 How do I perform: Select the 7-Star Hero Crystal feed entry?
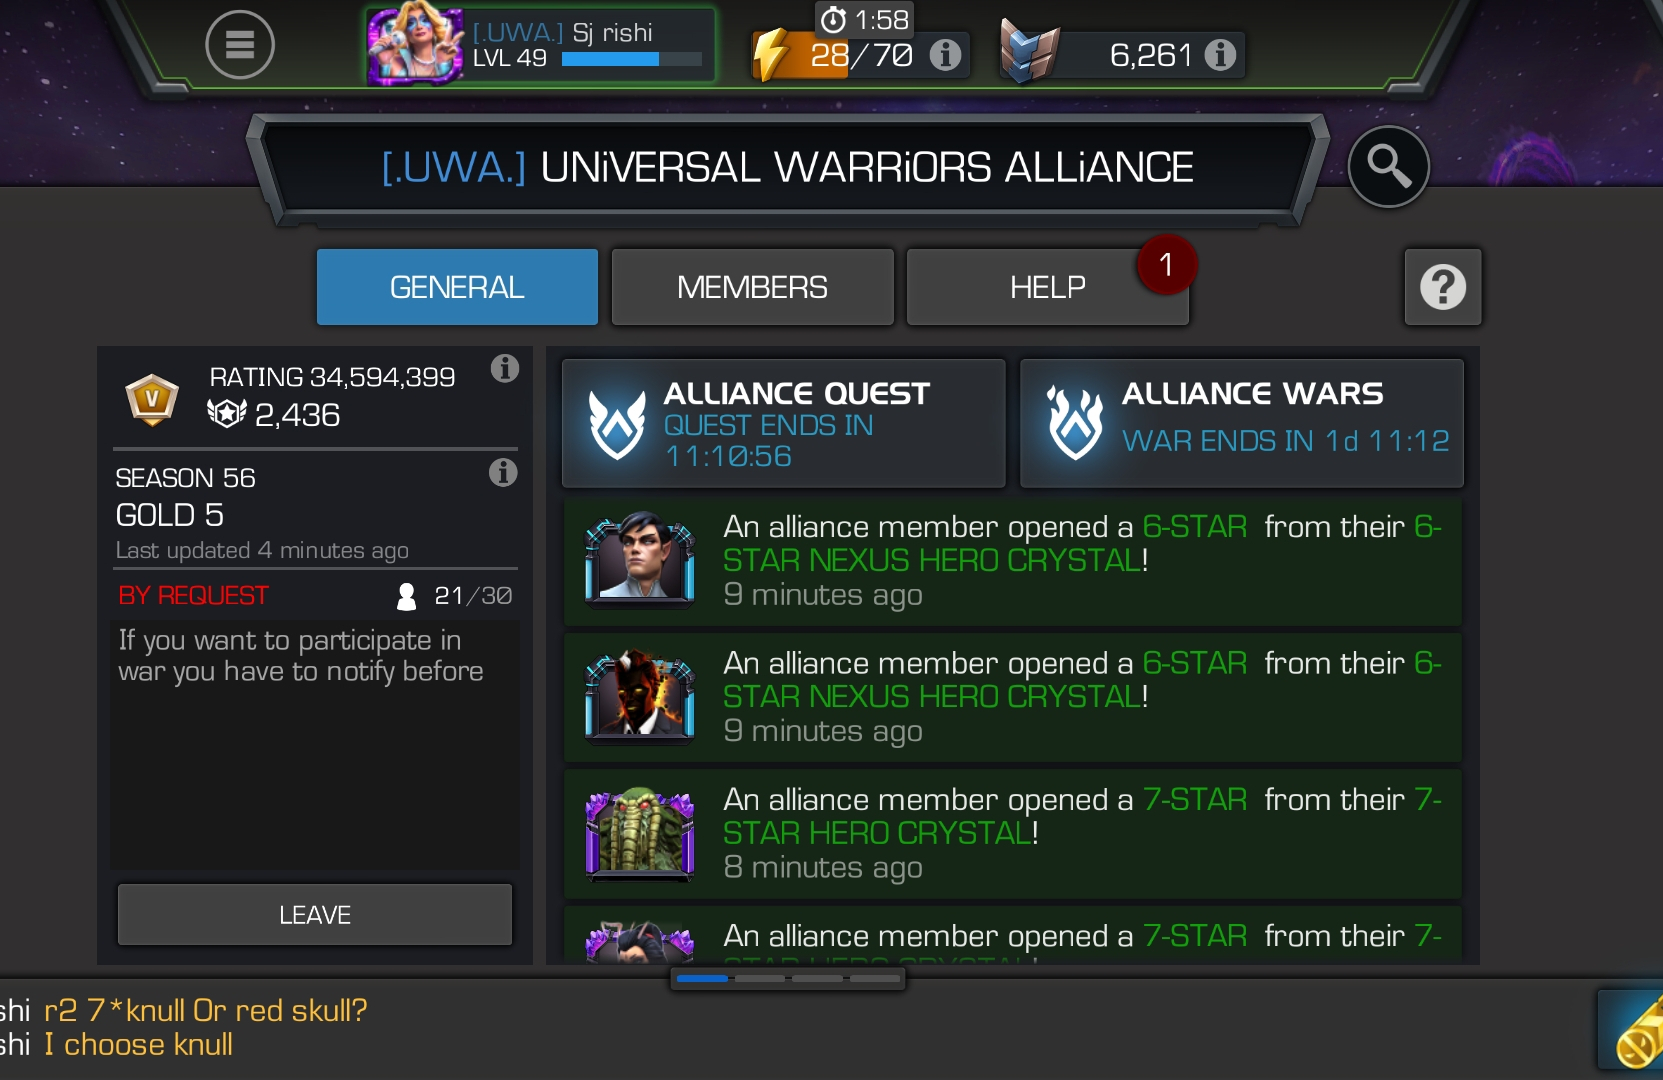(1012, 833)
